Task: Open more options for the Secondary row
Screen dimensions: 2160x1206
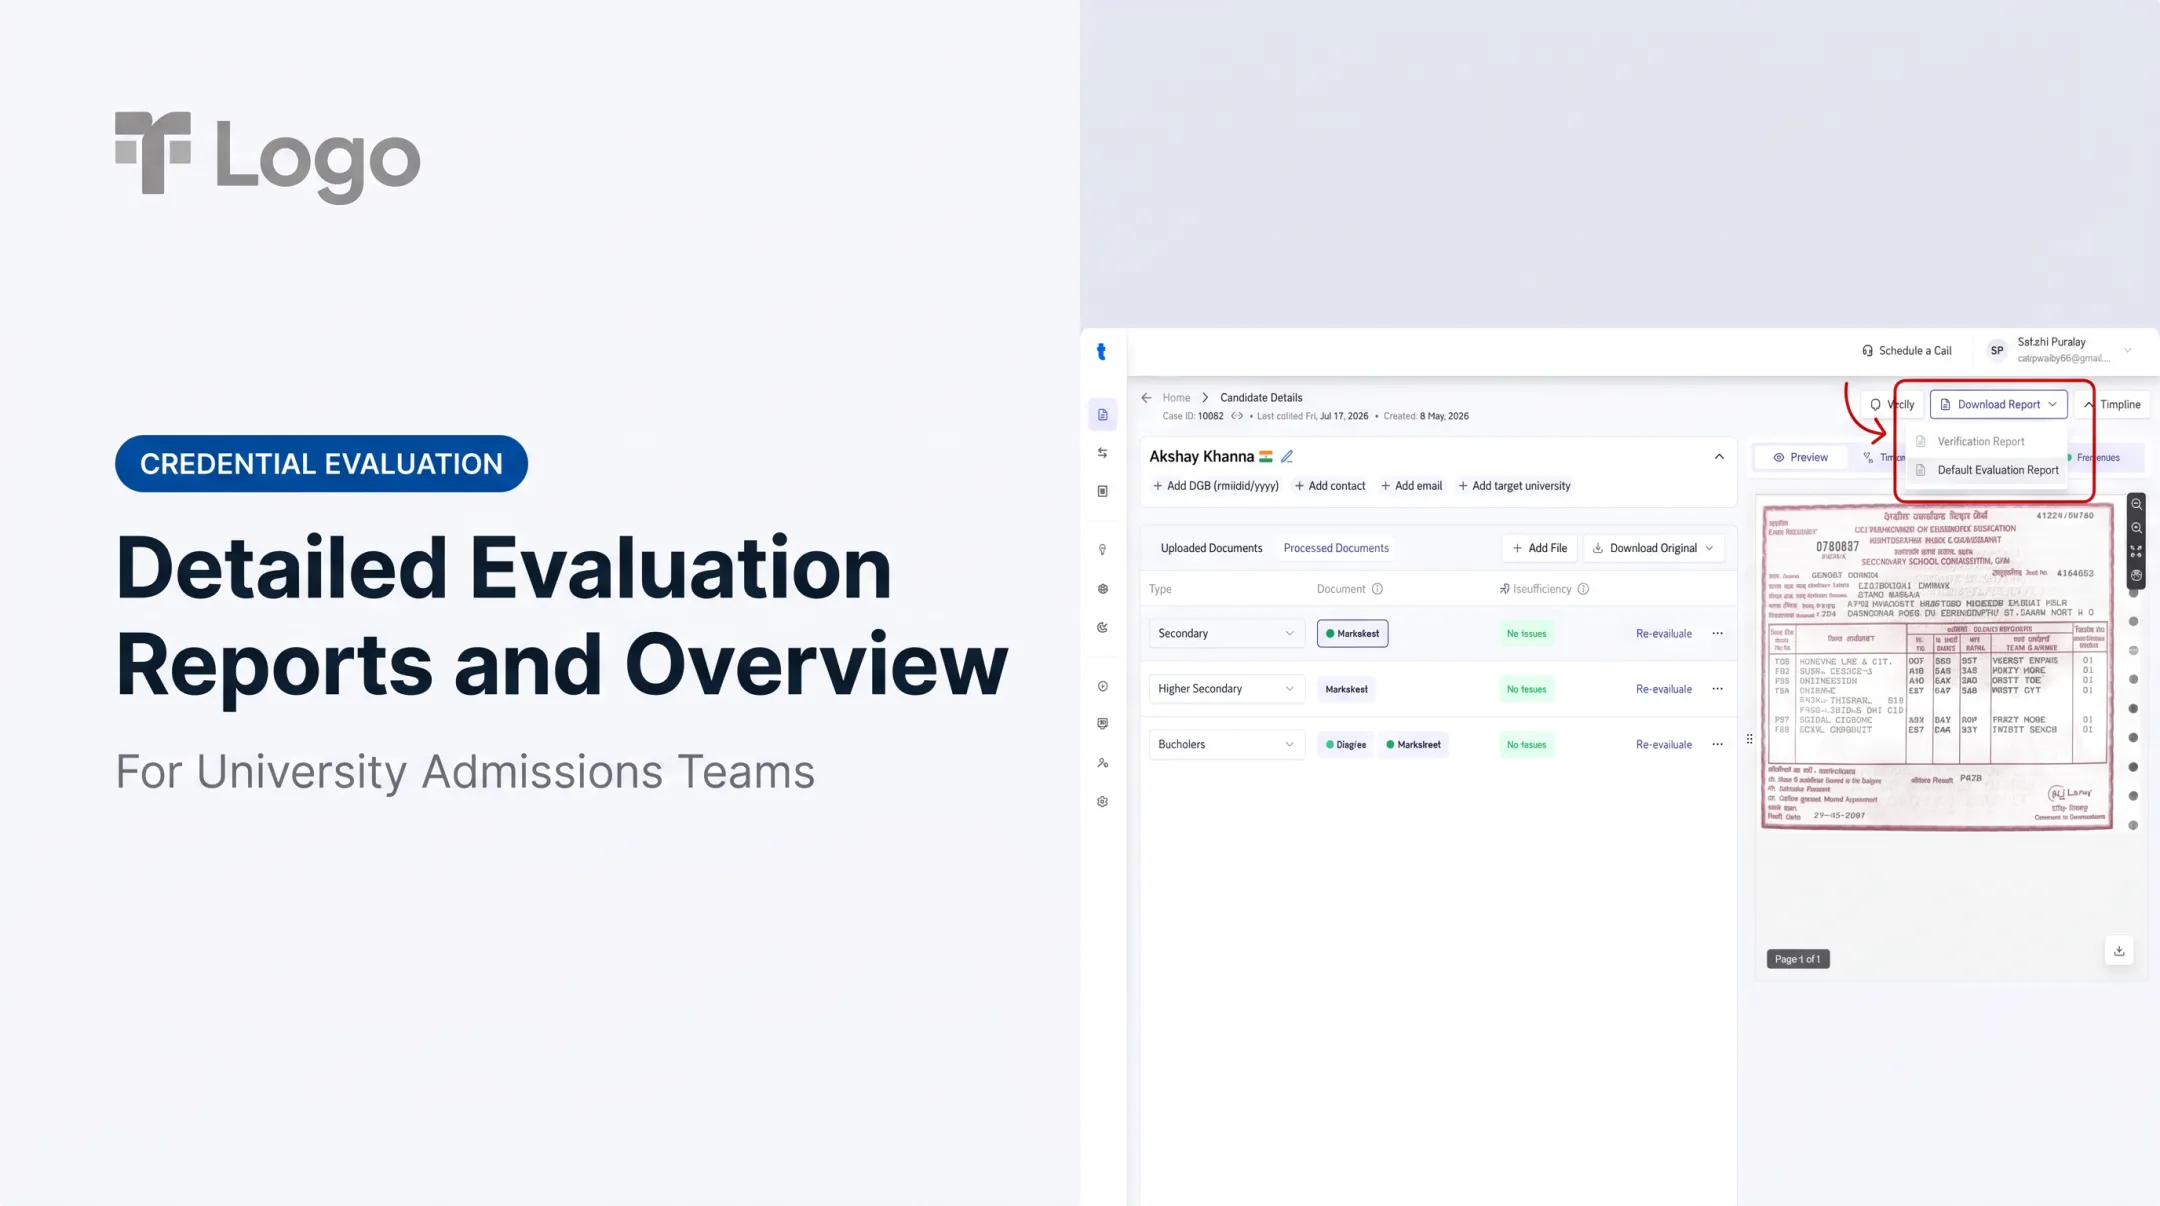Action: 1717,633
